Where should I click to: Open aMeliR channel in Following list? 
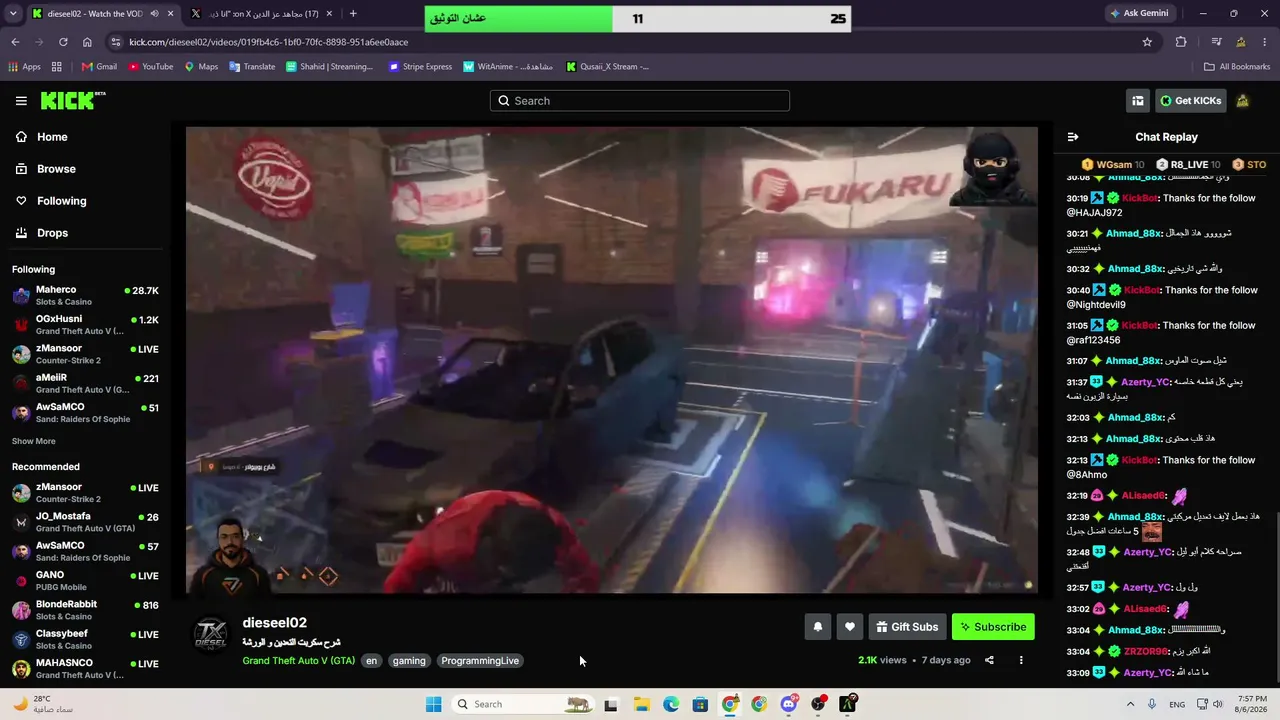[85, 383]
